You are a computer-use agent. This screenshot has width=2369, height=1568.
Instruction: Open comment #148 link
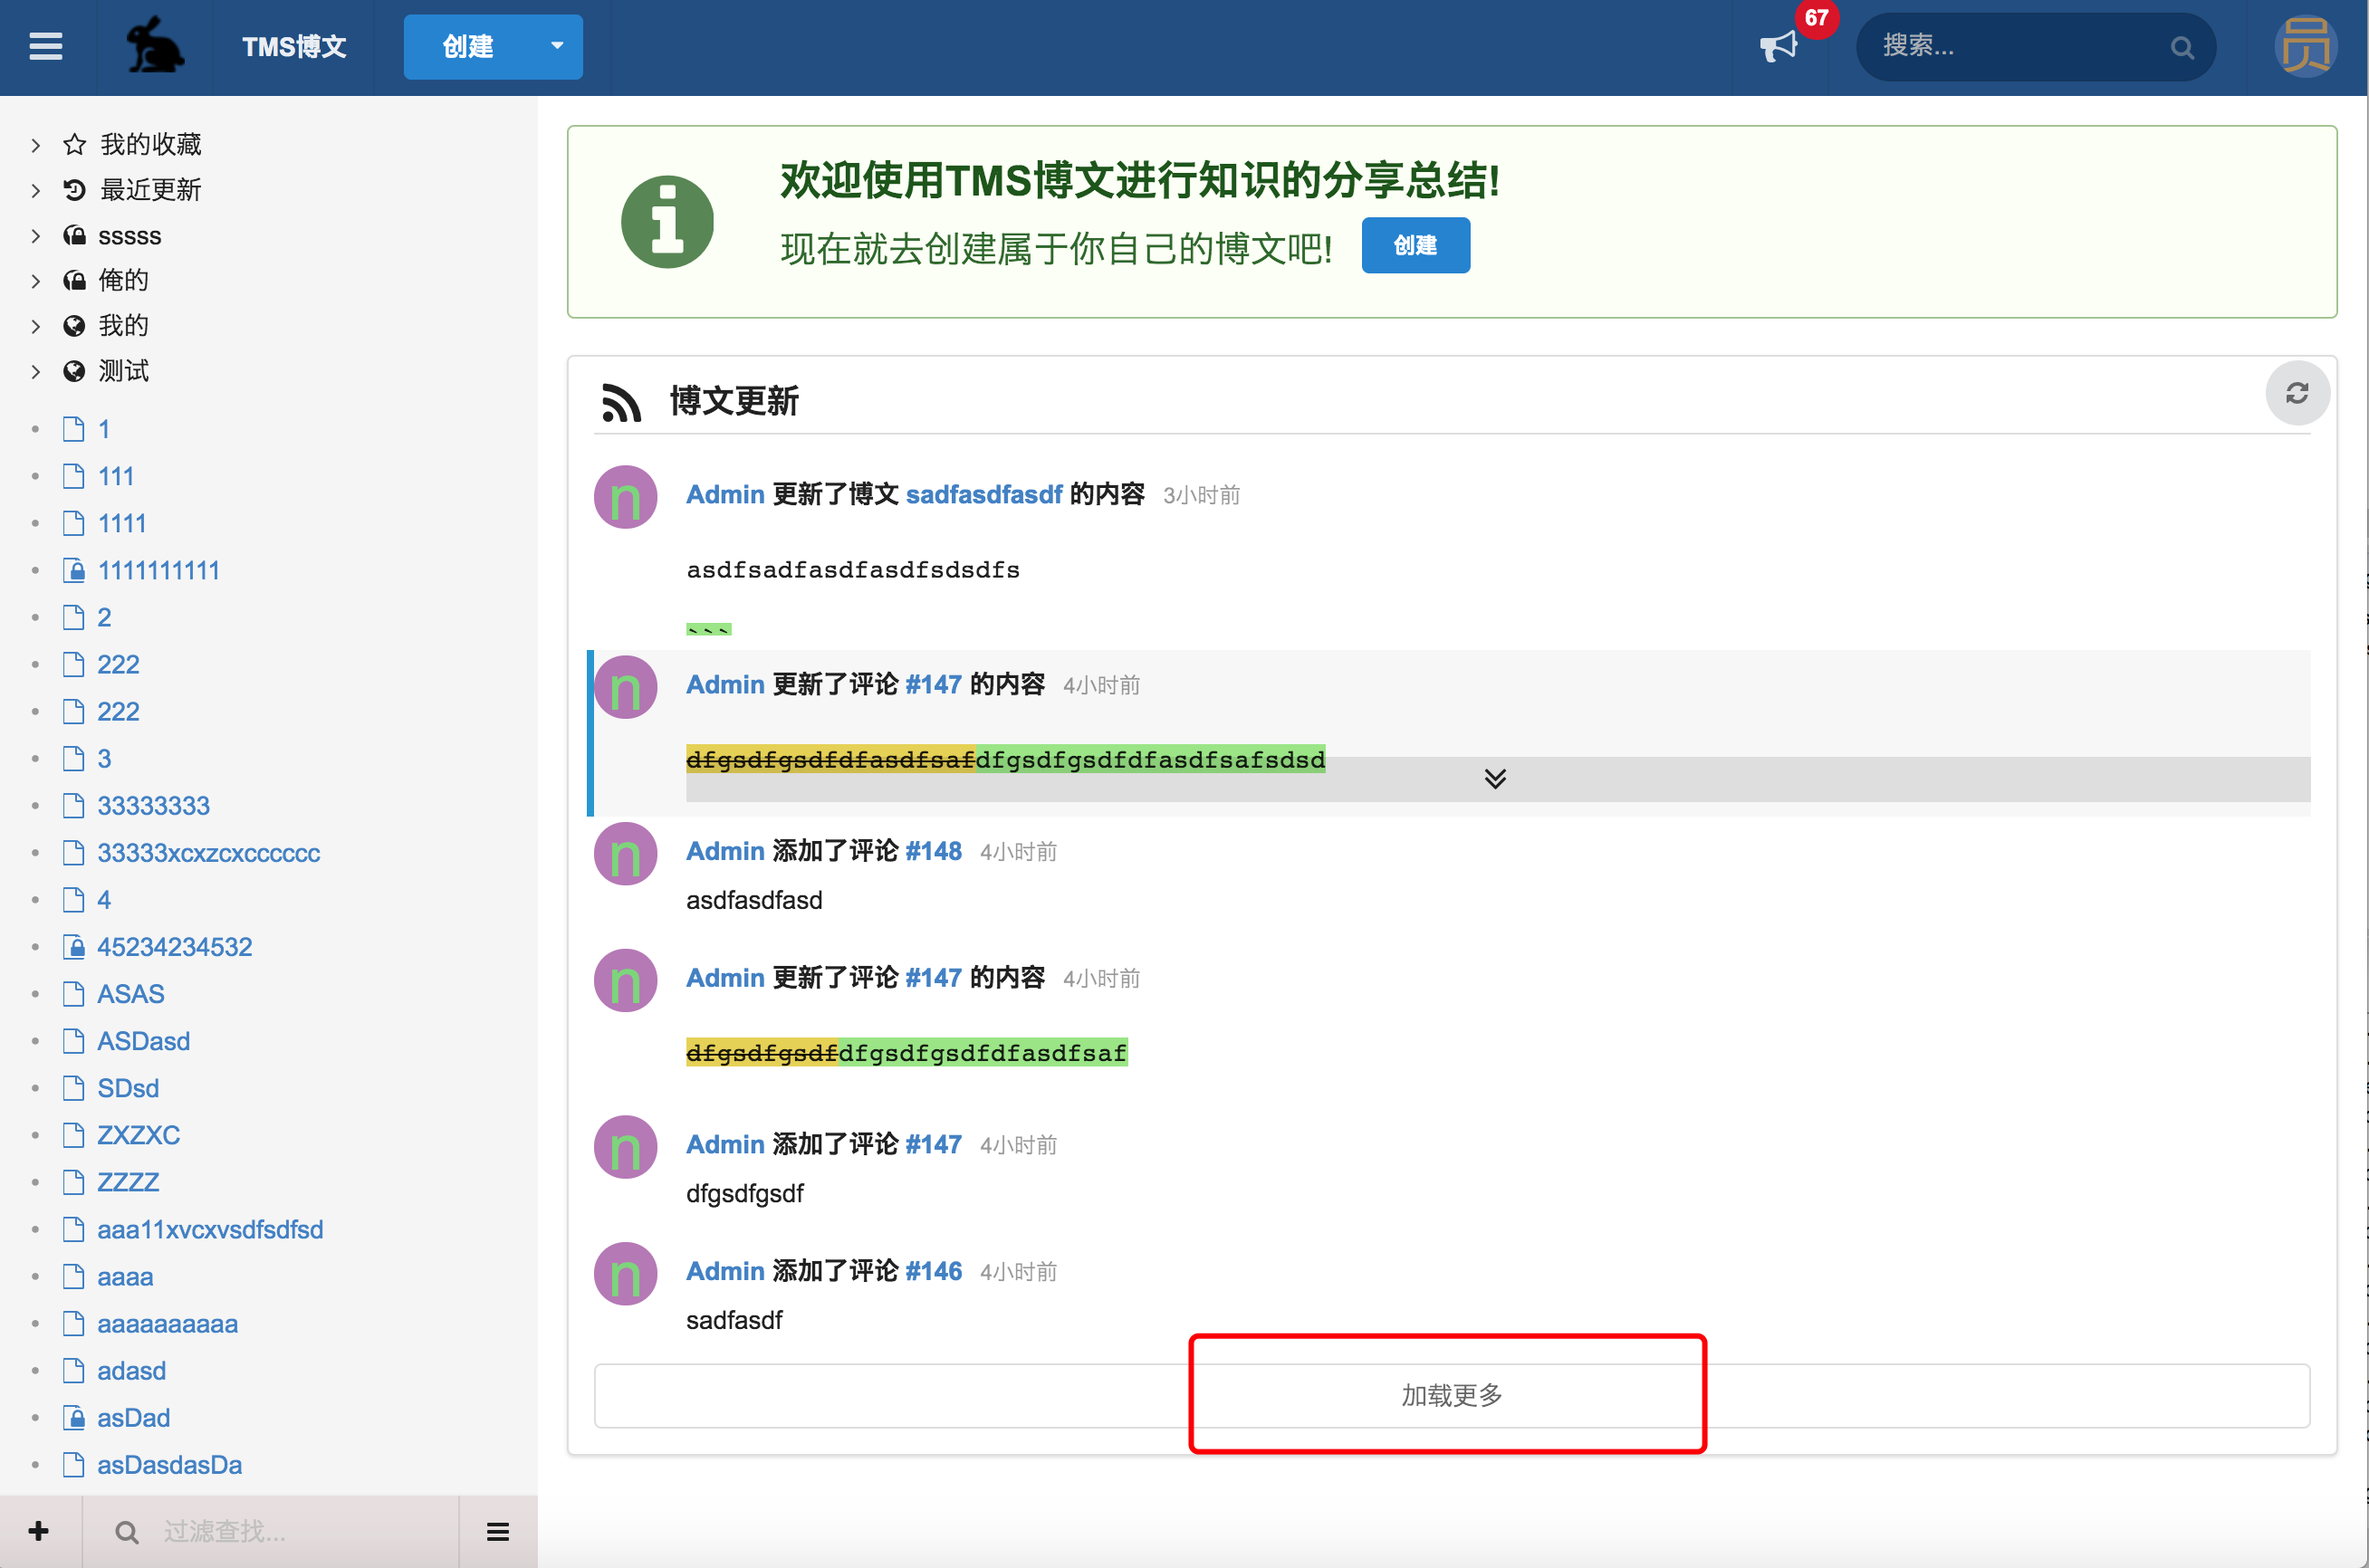click(934, 851)
